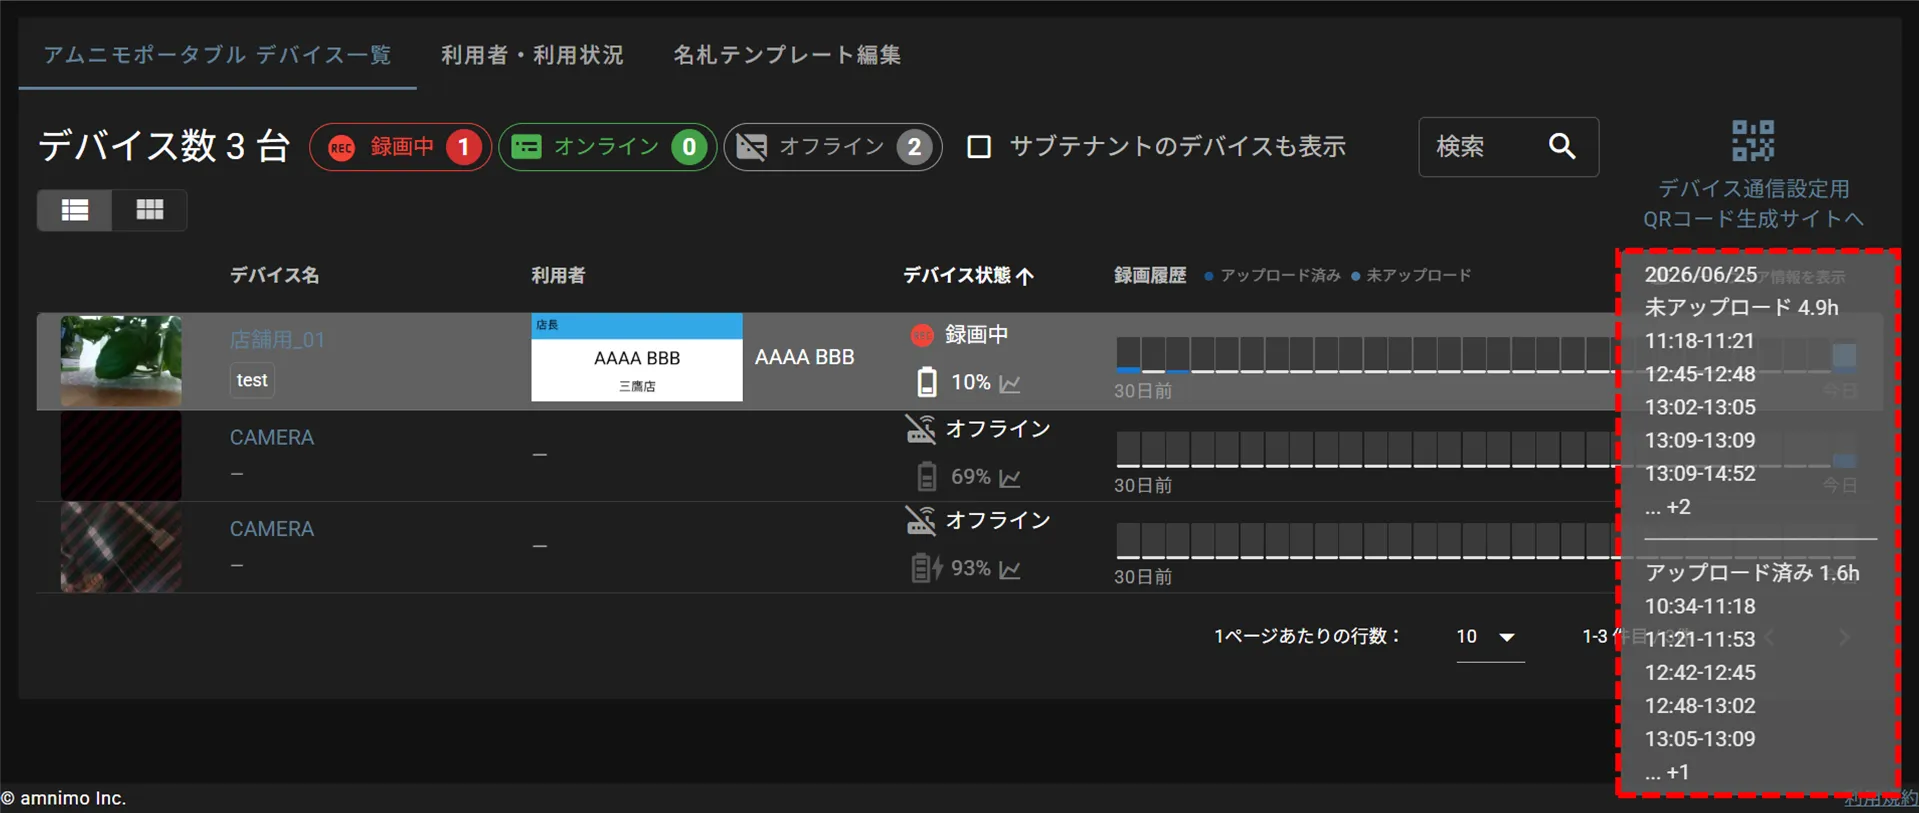The image size is (1920, 814).
Task: Open battery graph icon next to 93%
Action: click(1010, 569)
